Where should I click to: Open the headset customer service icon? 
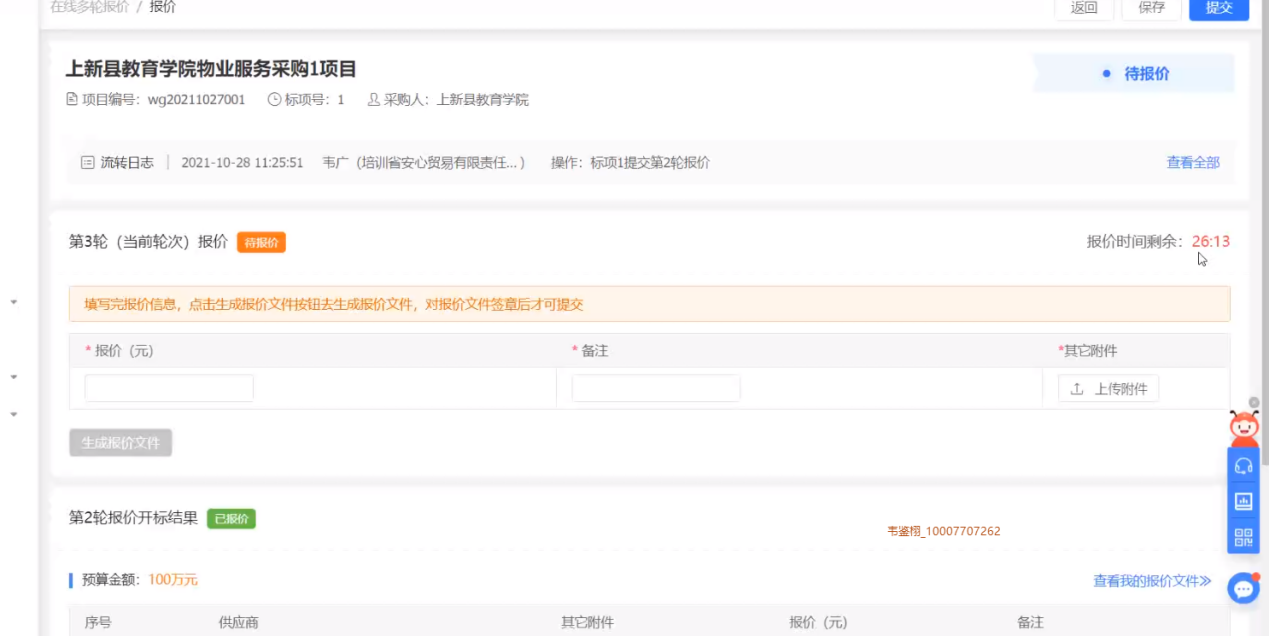[x=1243, y=465]
